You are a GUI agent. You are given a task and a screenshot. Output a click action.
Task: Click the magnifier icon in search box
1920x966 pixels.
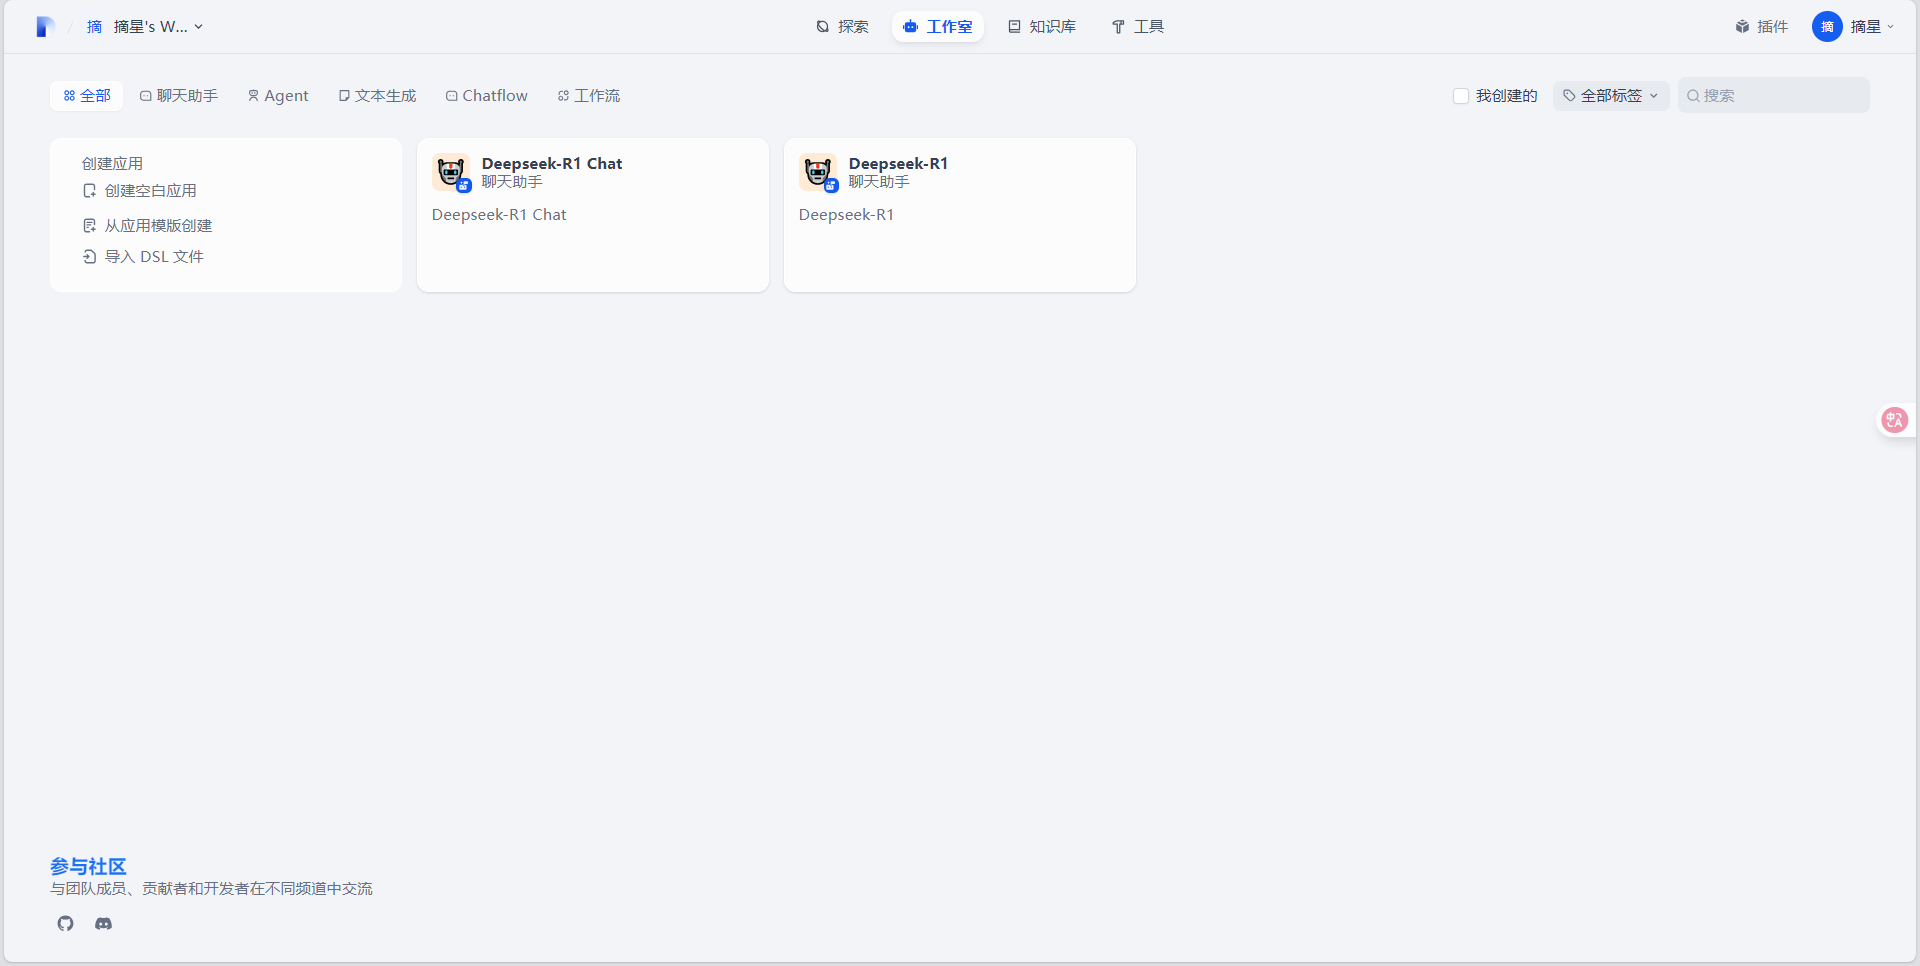coord(1693,96)
